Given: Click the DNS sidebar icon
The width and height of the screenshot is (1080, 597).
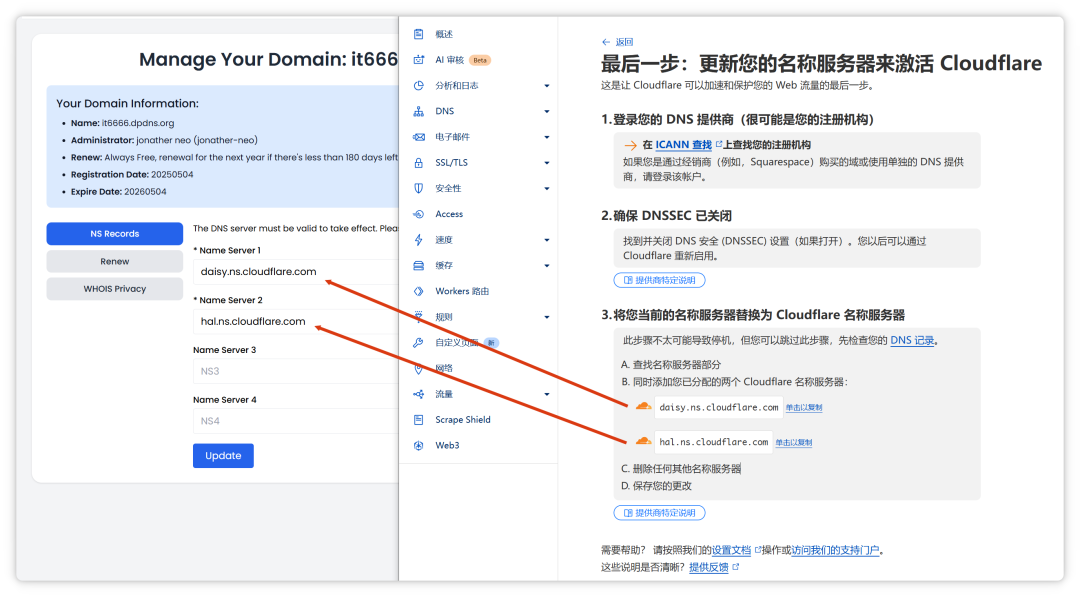Looking at the screenshot, I should coord(418,111).
